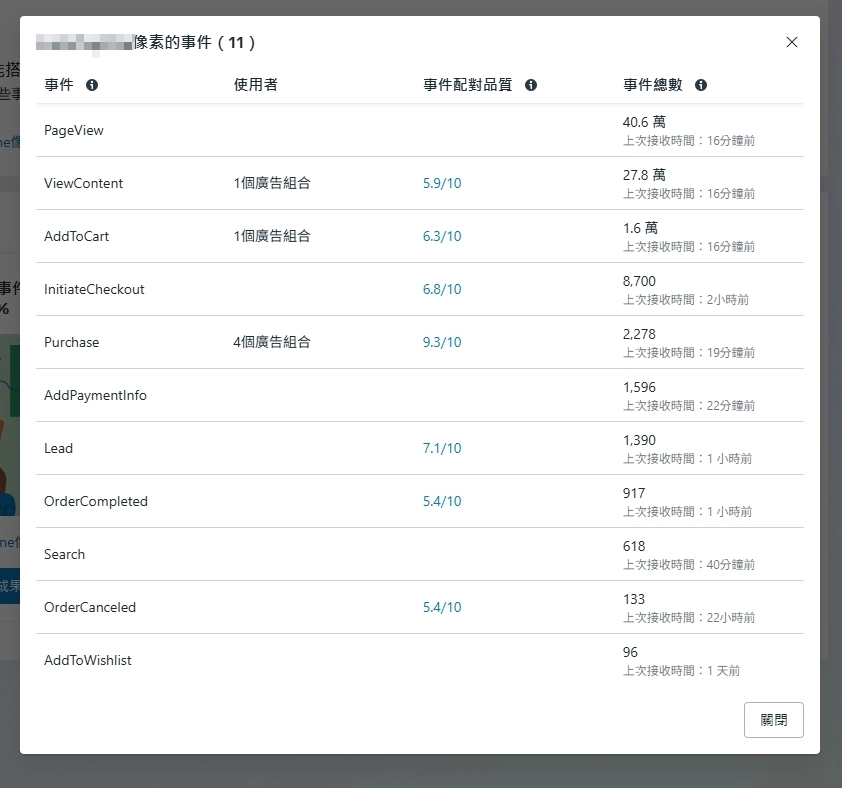Click PageView total 40.6 萬
Viewport: 842px width, 788px height.
click(644, 122)
